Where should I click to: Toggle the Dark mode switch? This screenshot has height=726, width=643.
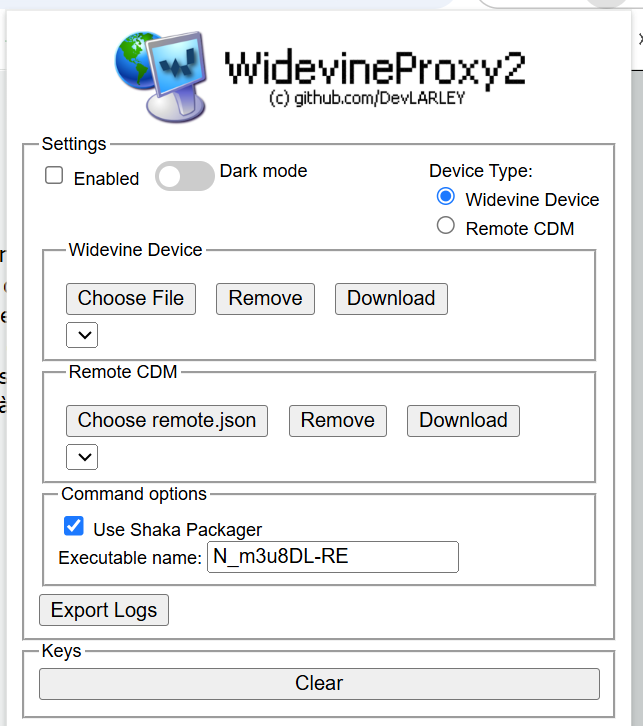pyautogui.click(x=185, y=176)
